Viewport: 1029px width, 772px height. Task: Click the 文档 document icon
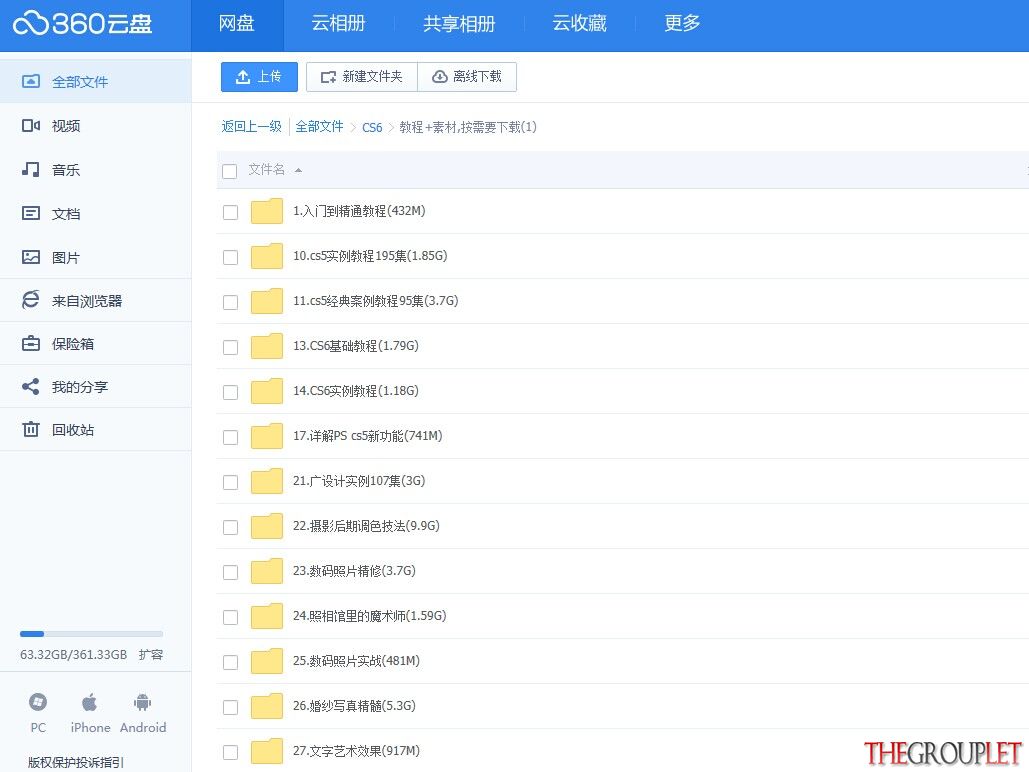click(x=31, y=213)
